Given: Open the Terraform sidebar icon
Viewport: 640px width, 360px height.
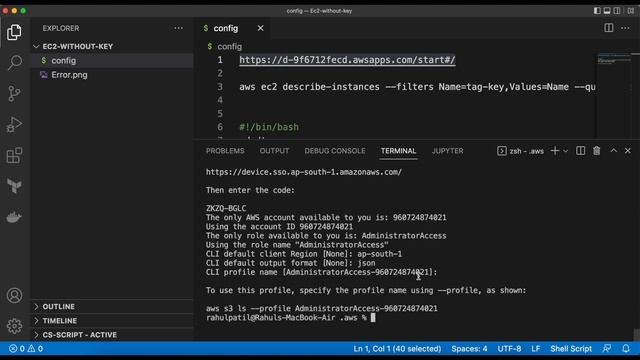Looking at the screenshot, I should tap(14, 186).
